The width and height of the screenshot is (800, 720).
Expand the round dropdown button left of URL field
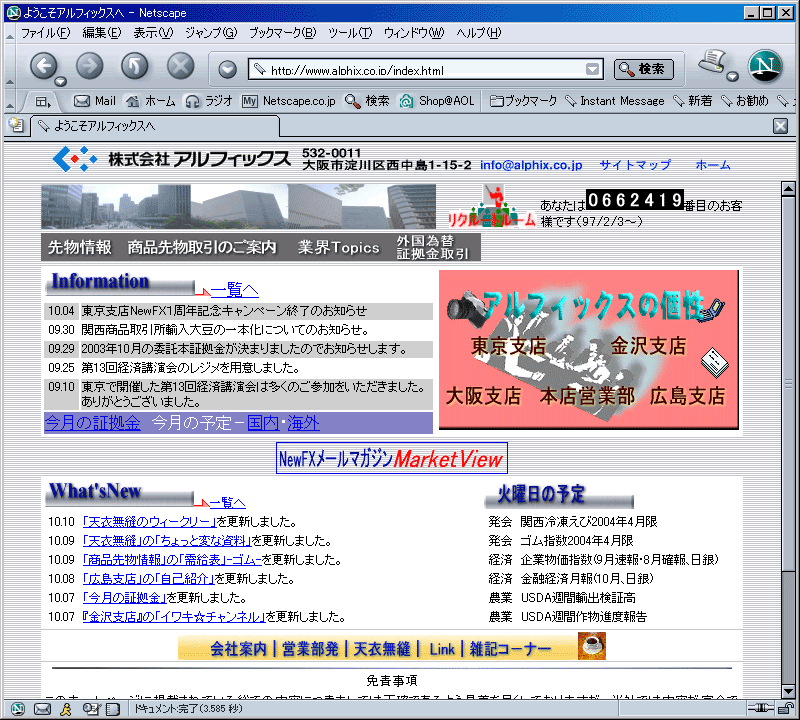227,69
